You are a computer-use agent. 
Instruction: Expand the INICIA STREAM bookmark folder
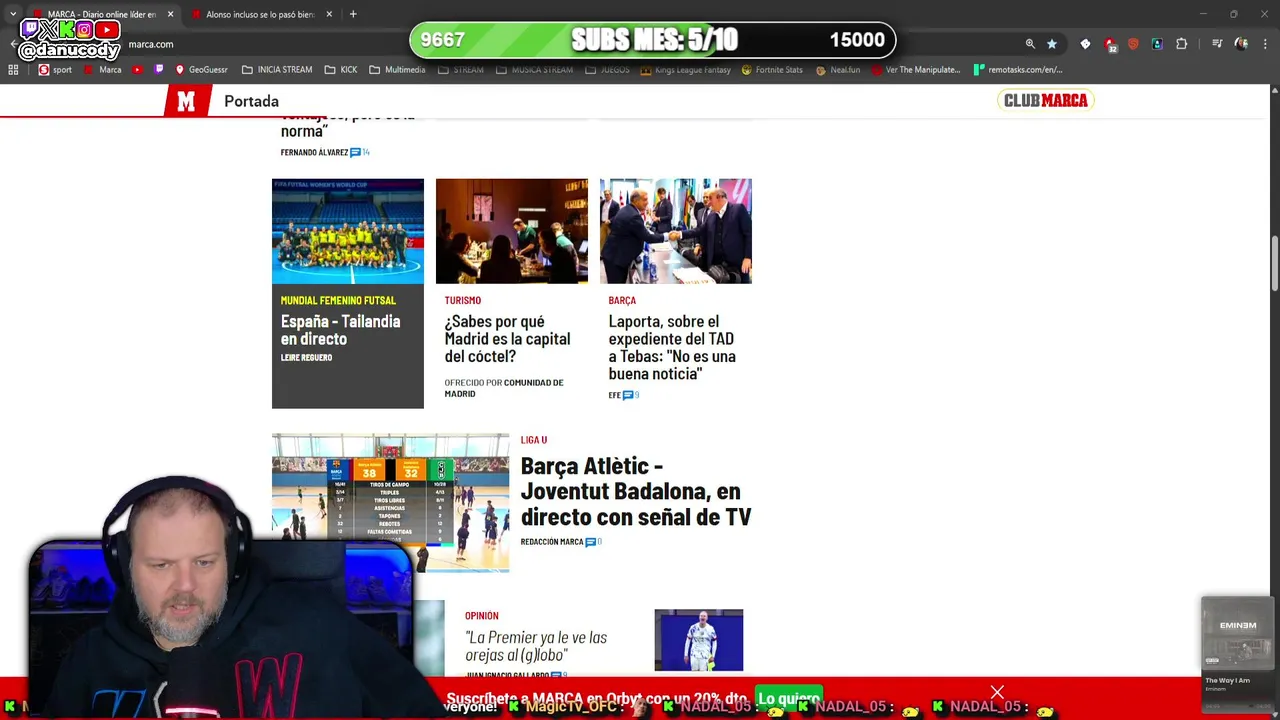click(277, 70)
